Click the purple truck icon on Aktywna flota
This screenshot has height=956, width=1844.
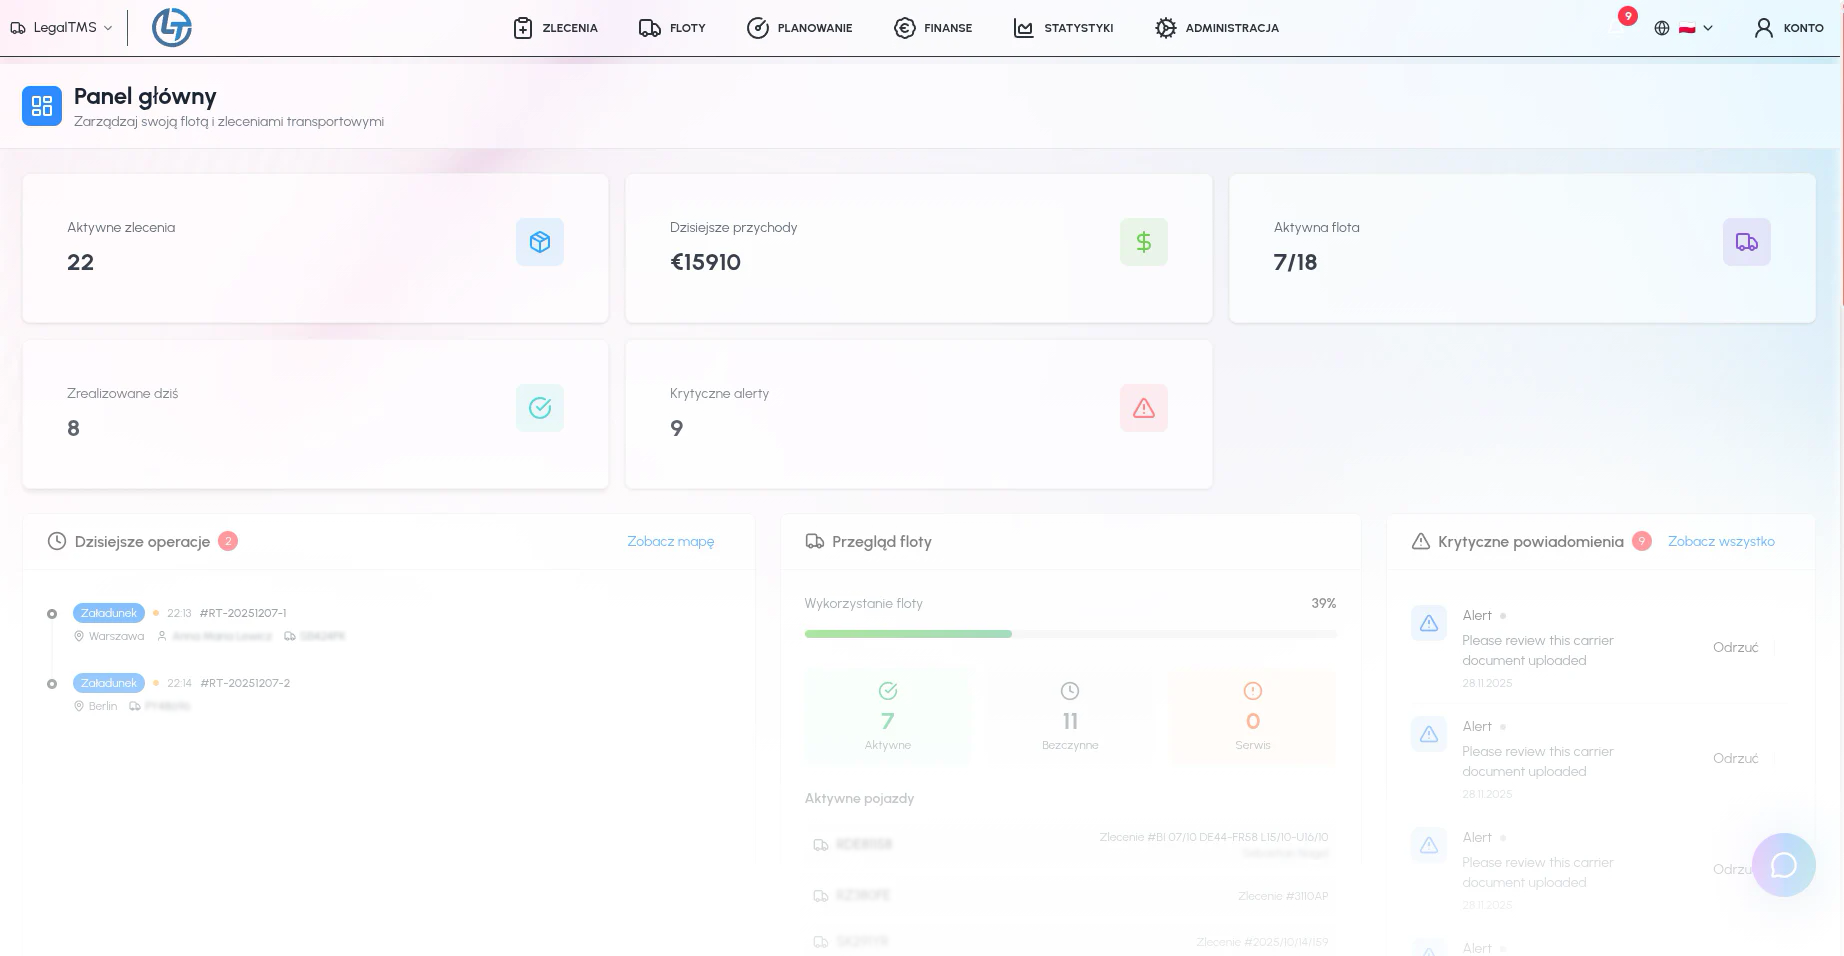tap(1746, 242)
